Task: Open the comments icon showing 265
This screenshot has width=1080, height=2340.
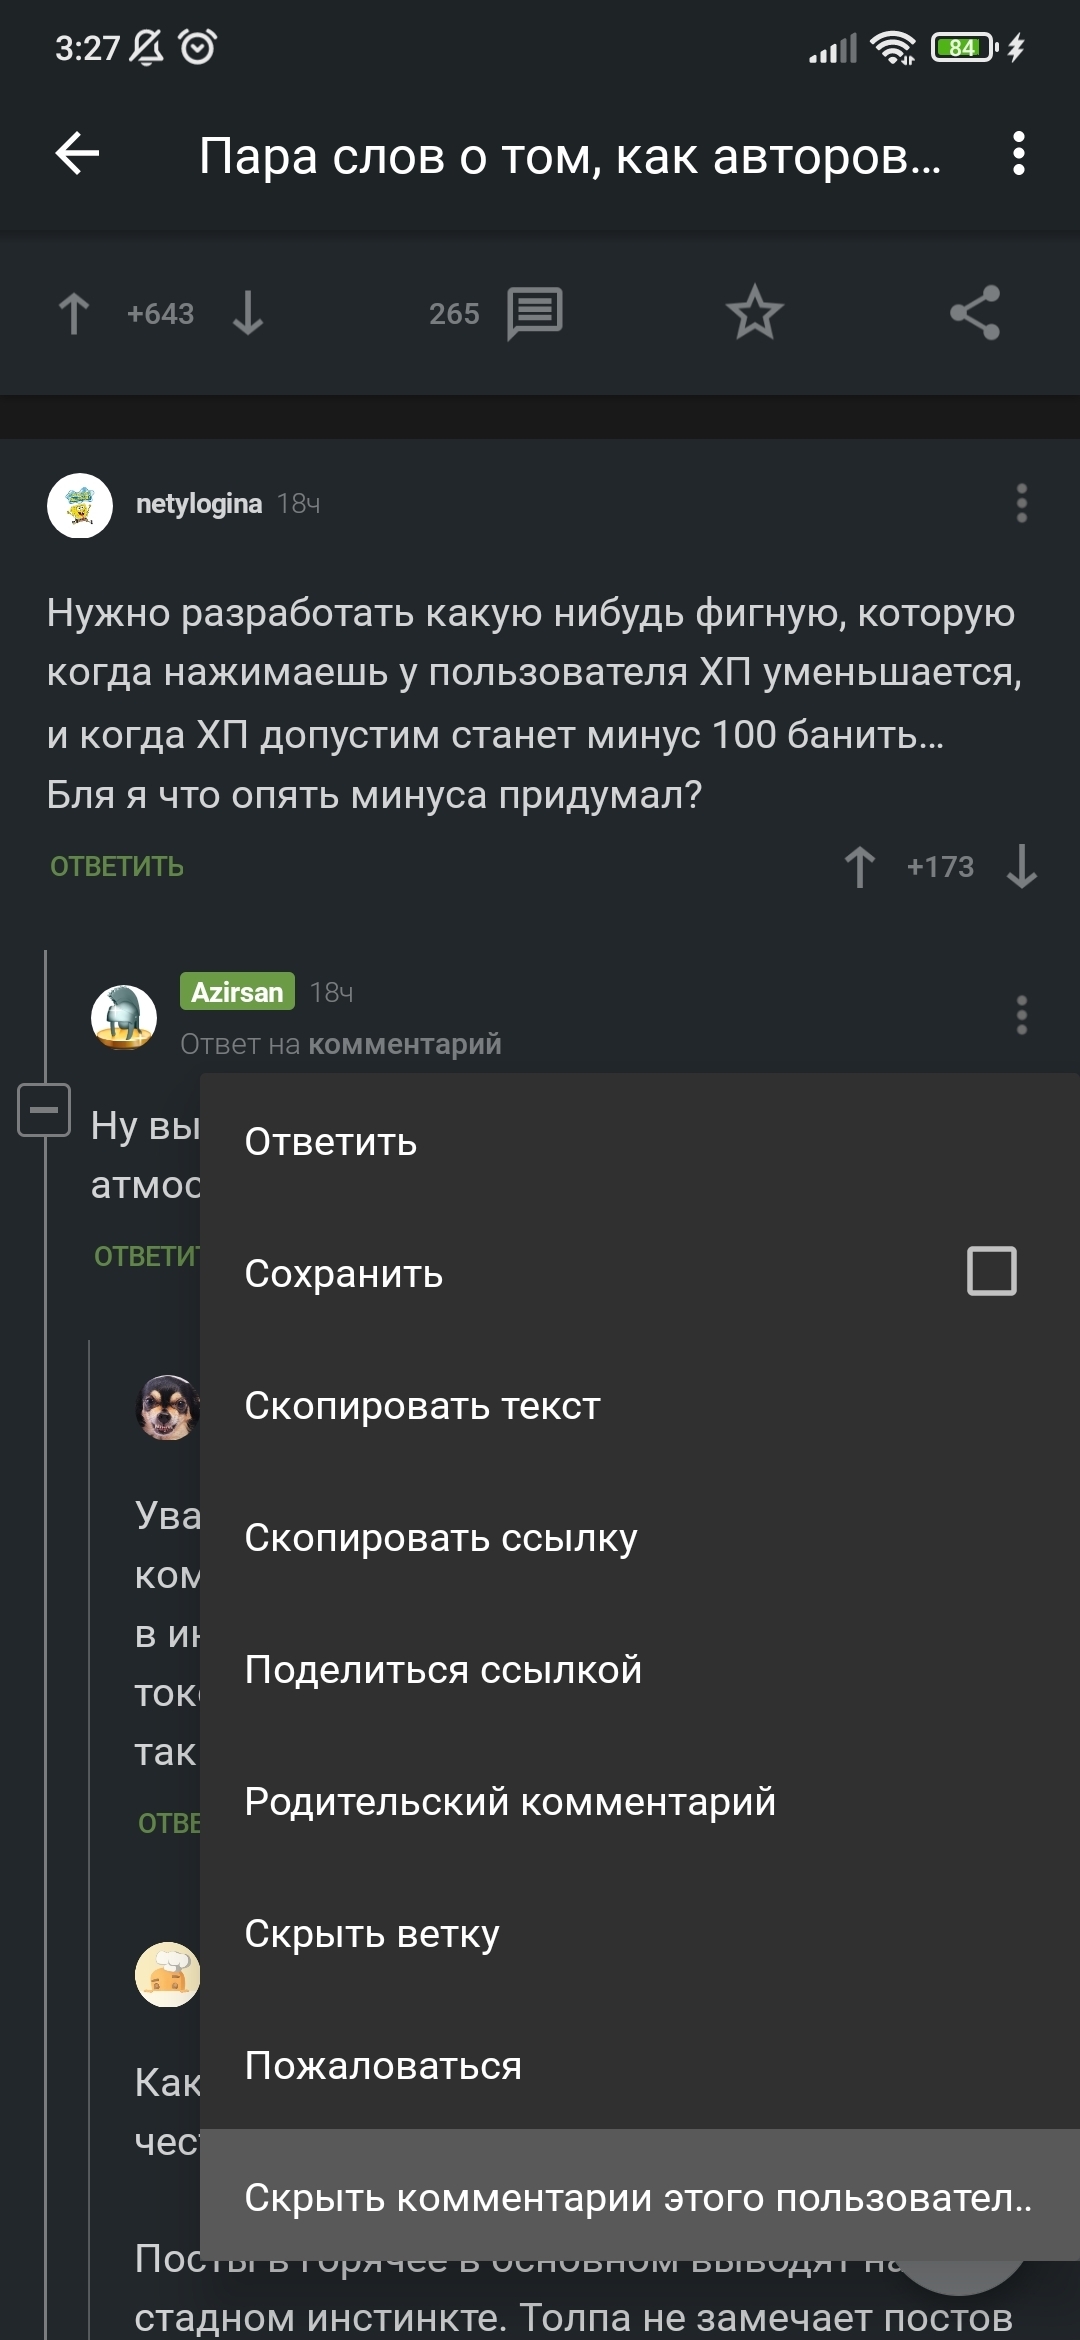Action: click(535, 313)
